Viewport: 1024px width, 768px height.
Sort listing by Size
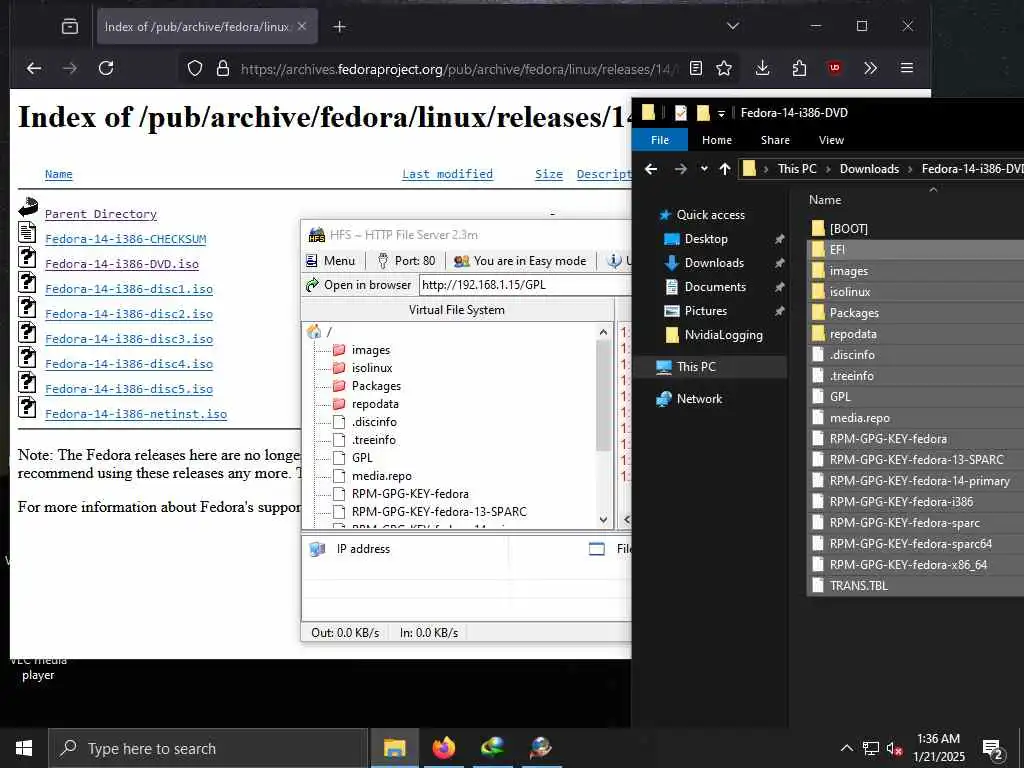(x=549, y=174)
